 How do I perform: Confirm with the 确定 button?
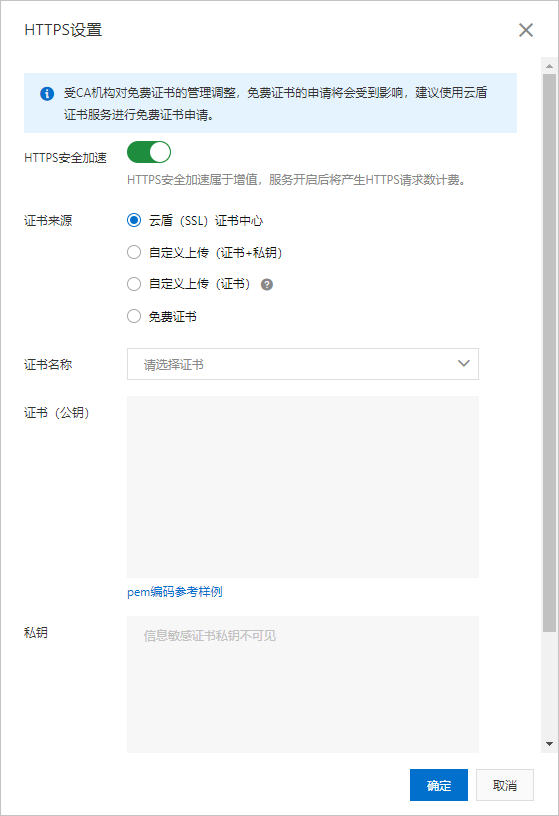[439, 785]
